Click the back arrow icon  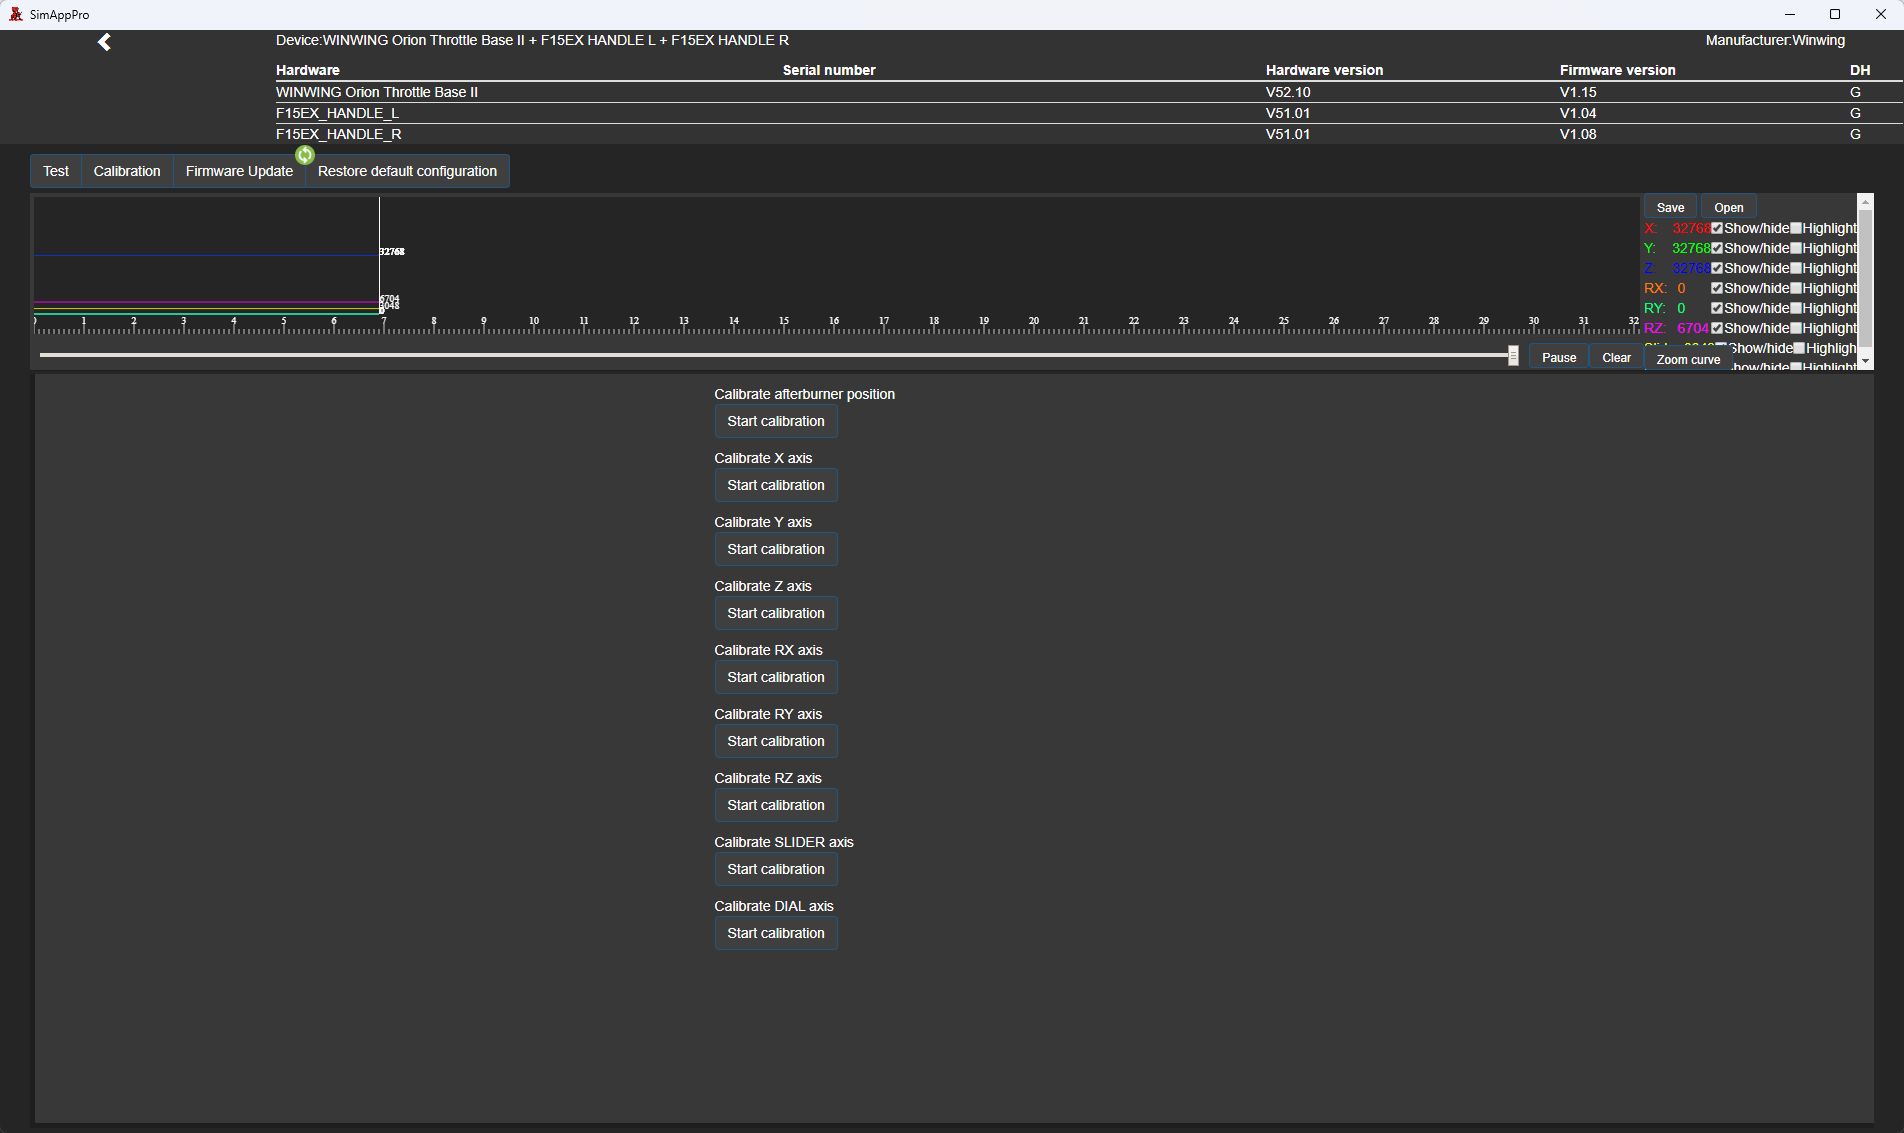(x=104, y=42)
